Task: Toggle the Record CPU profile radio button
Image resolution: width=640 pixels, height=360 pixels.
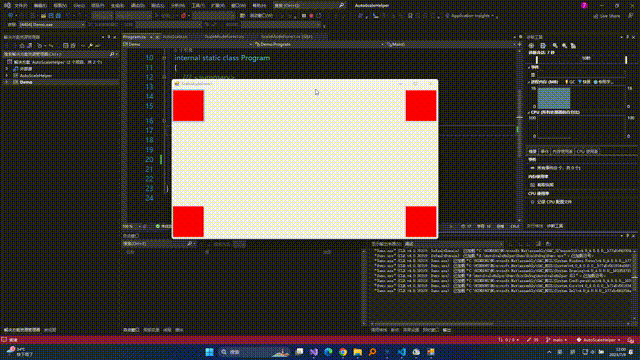Action: [532, 202]
